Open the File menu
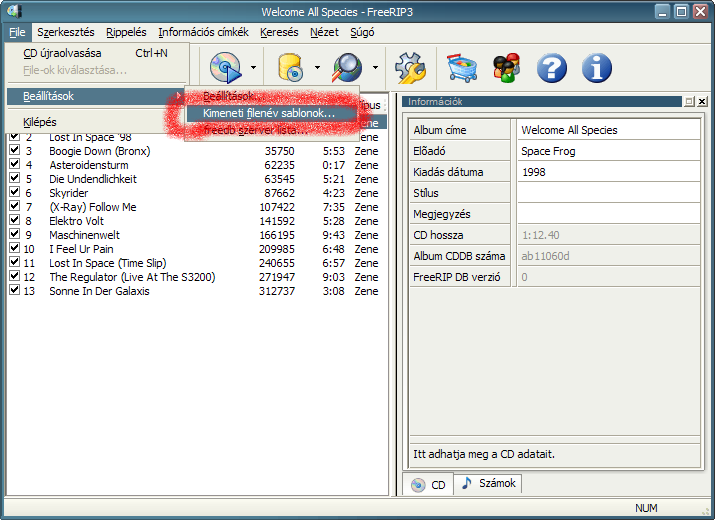 pos(17,32)
